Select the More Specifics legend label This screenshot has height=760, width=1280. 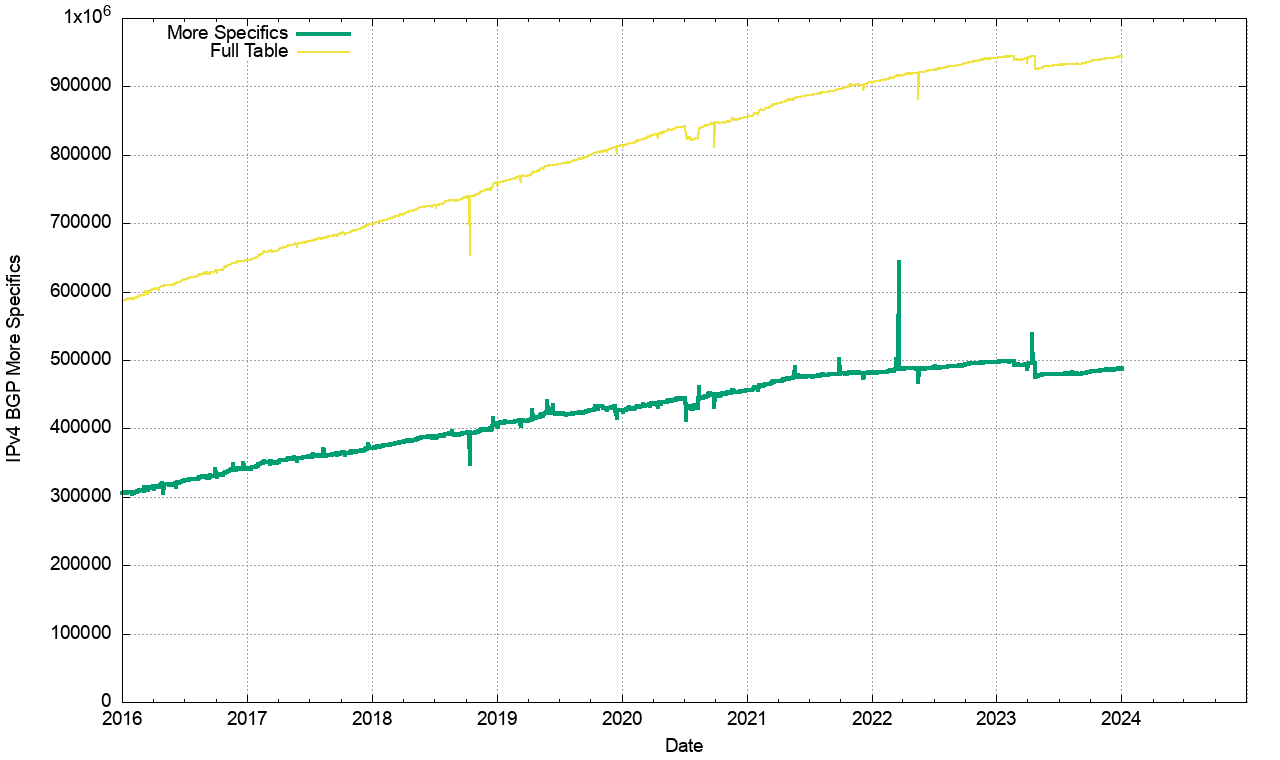coord(227,33)
